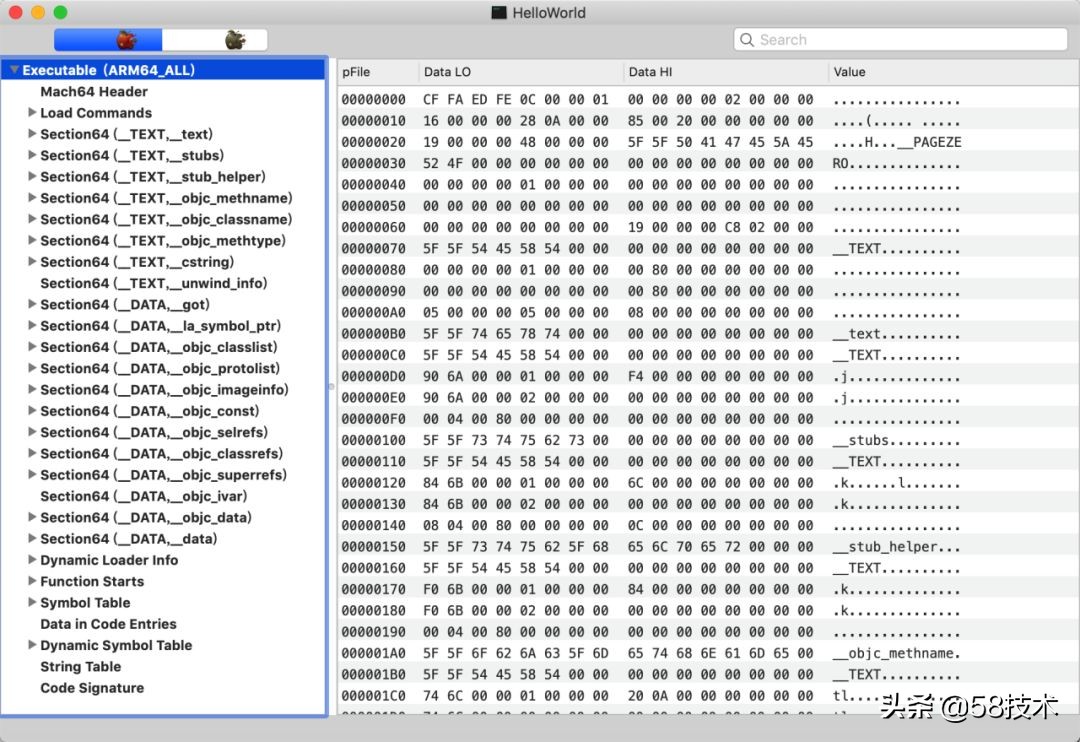Select String Table entry
1080x742 pixels.
point(80,667)
